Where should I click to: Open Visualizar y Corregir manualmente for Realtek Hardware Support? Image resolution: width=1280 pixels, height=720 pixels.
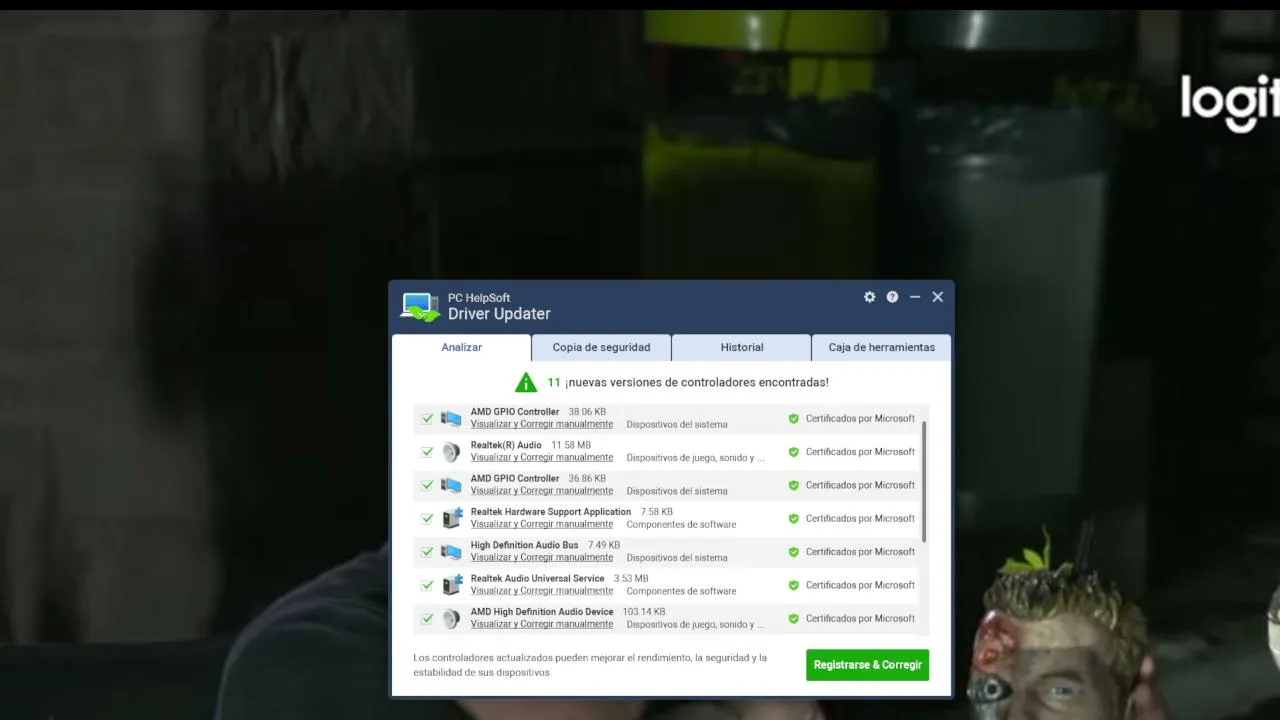pyautogui.click(x=542, y=524)
